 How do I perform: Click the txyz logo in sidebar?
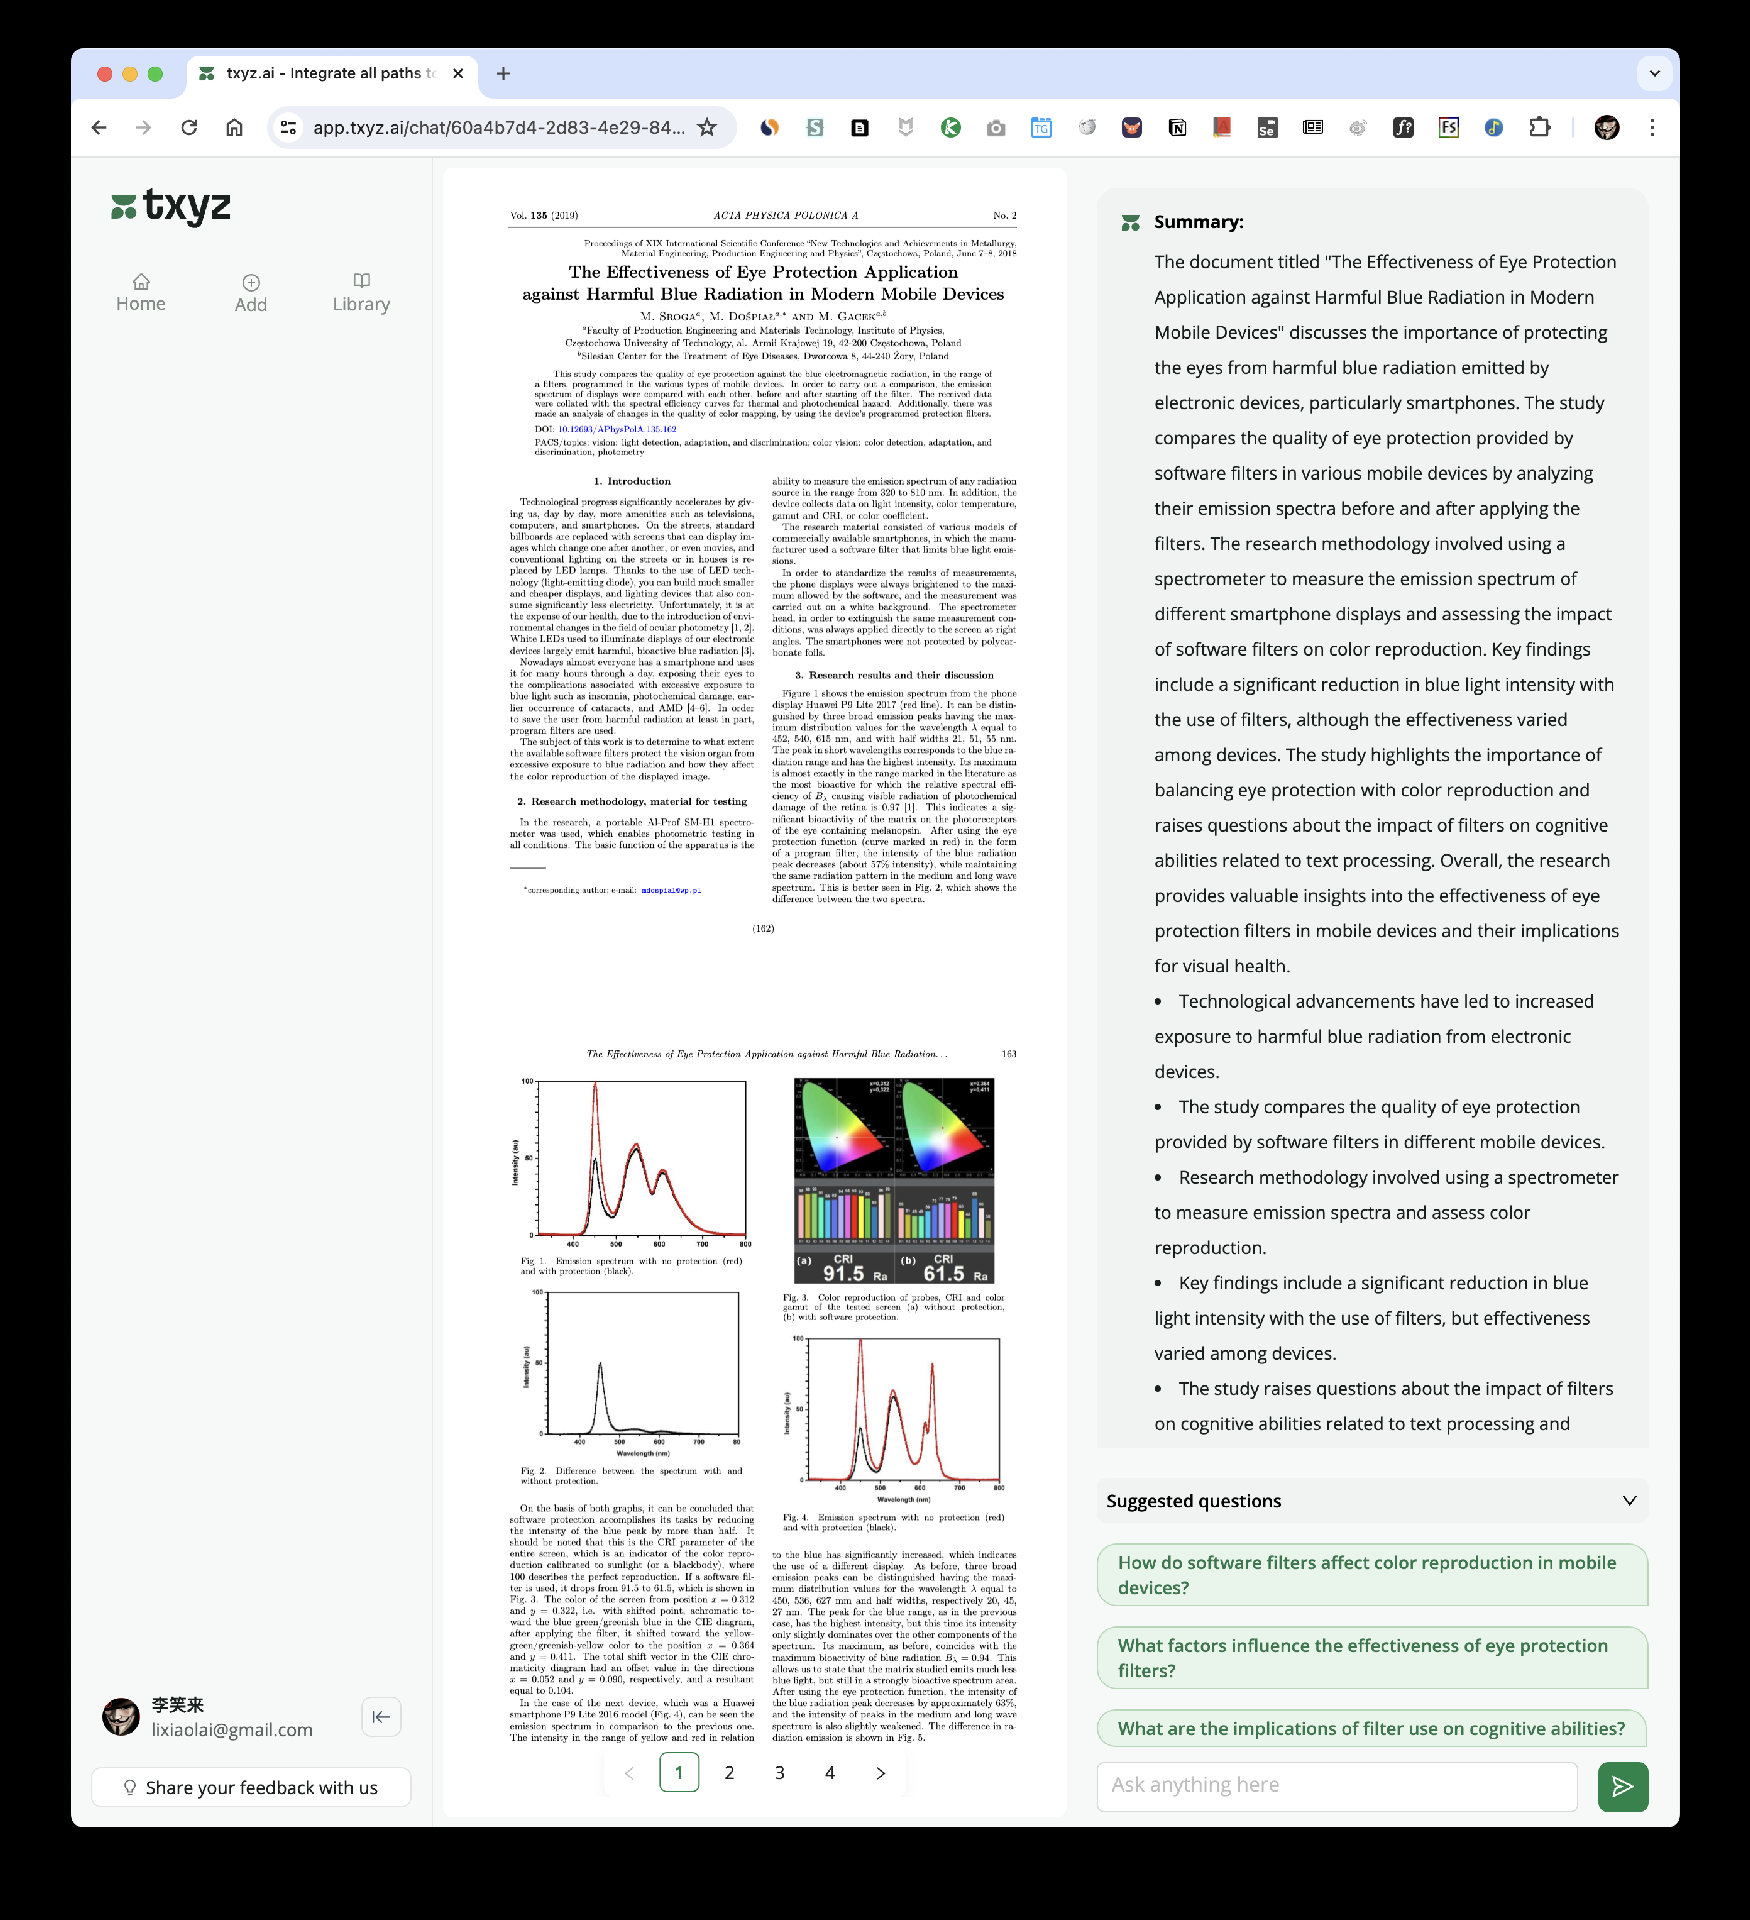coord(171,206)
